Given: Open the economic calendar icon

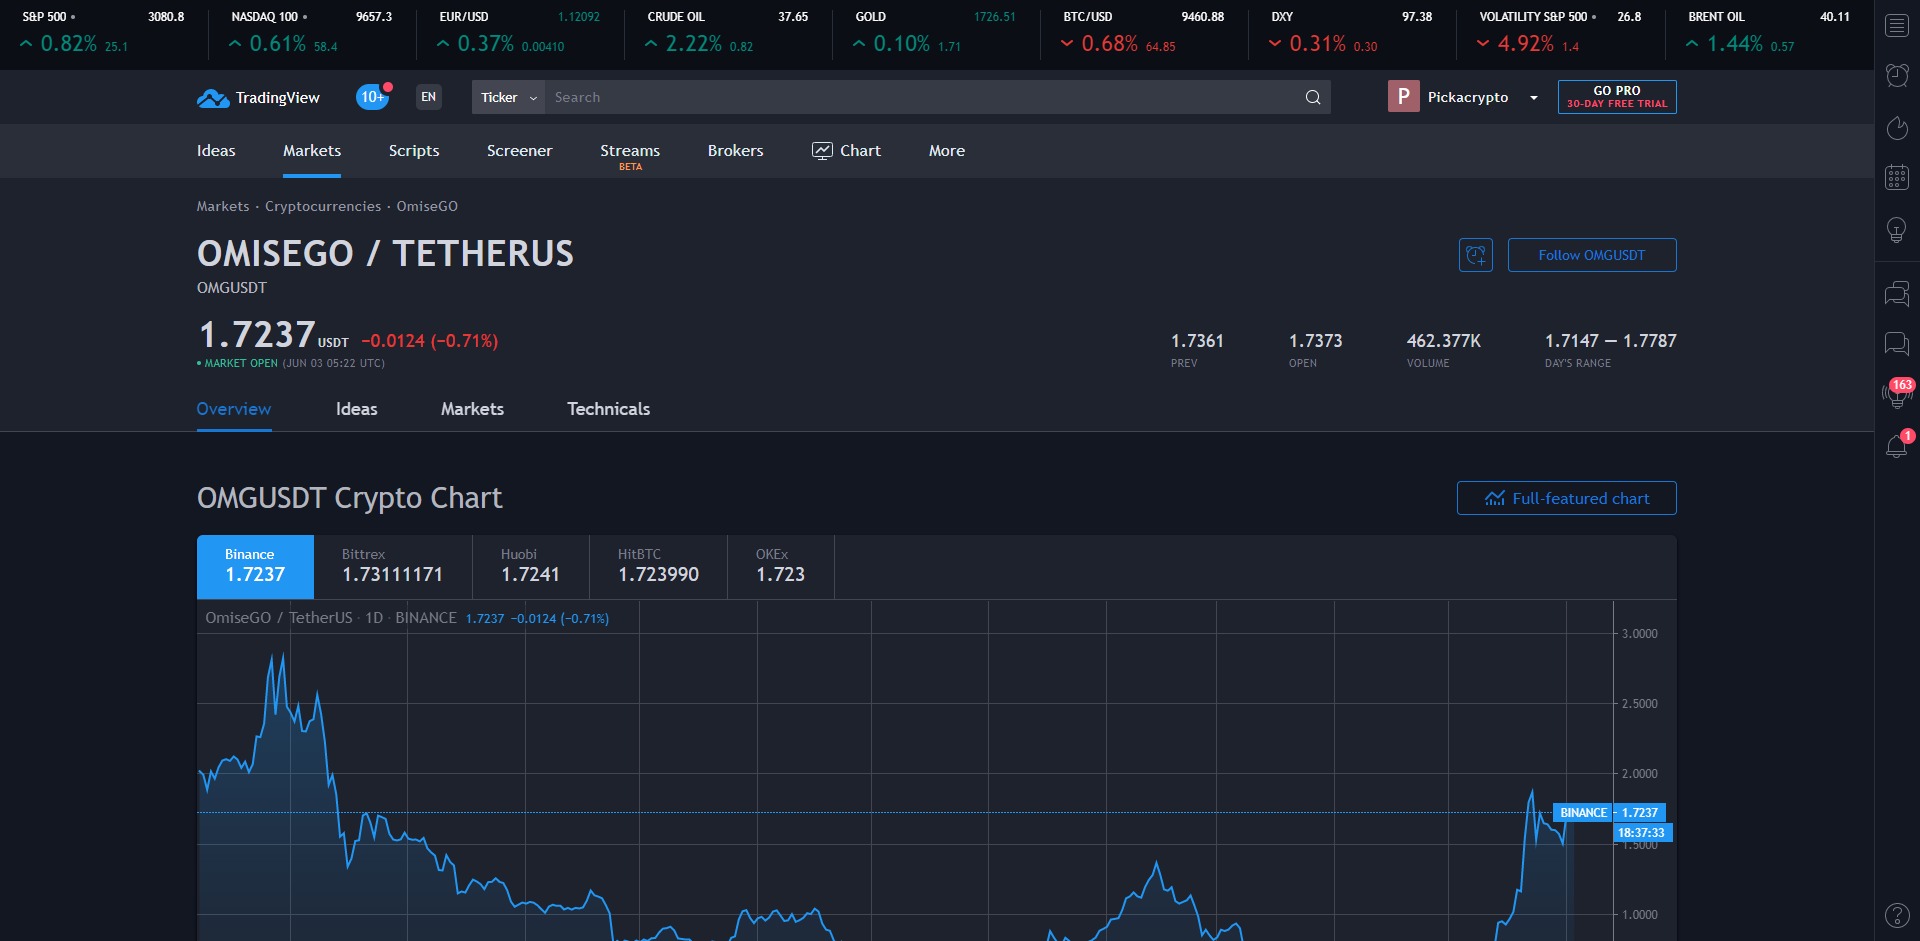Looking at the screenshot, I should click(x=1897, y=178).
